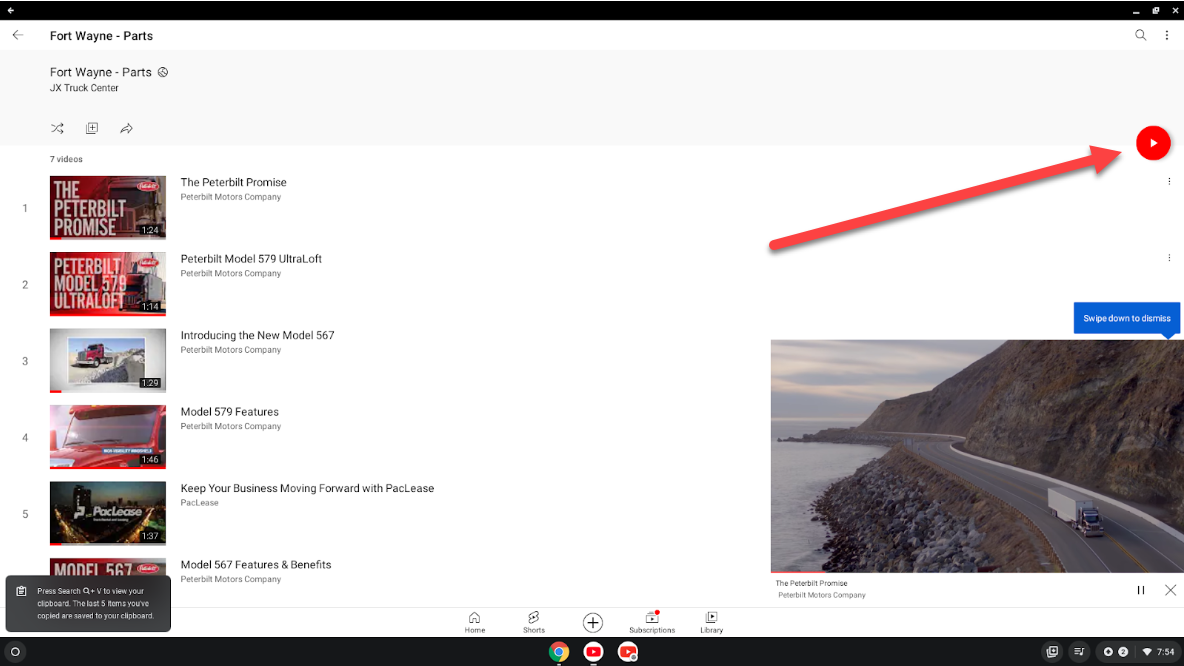The height and width of the screenshot is (666, 1184).
Task: Open the status tray showing 7:54
Action: tap(1158, 652)
